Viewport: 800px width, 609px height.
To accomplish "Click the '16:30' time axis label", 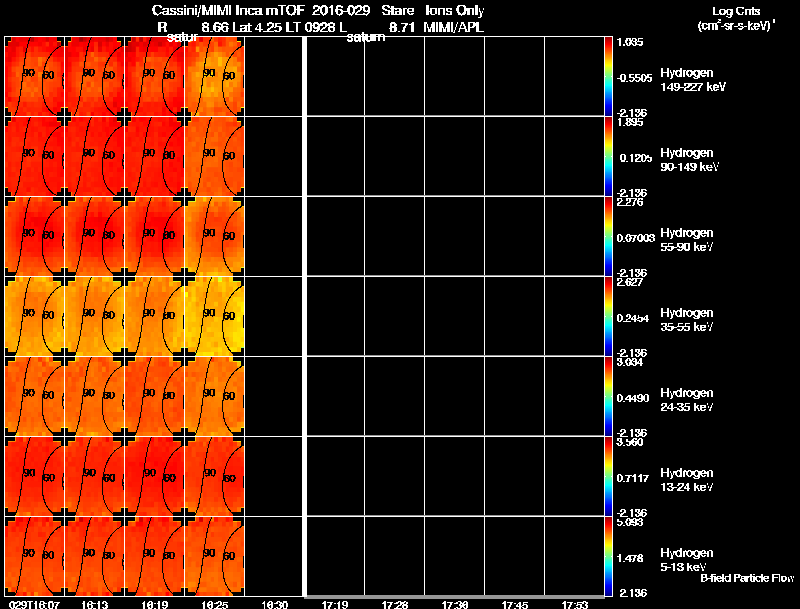I will [x=274, y=604].
